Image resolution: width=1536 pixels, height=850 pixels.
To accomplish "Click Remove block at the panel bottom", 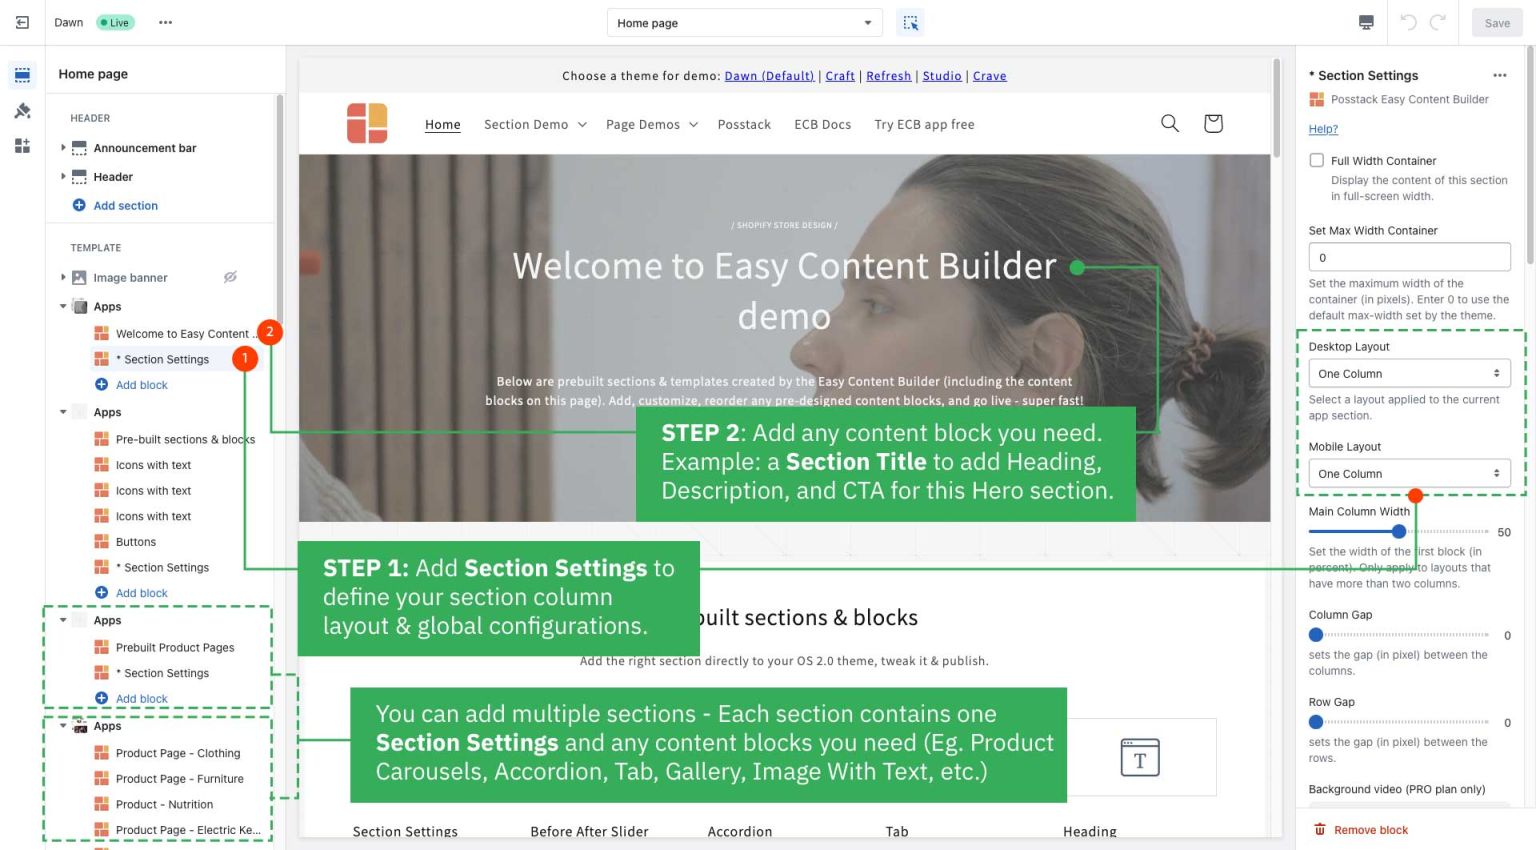I will pyautogui.click(x=1360, y=830).
